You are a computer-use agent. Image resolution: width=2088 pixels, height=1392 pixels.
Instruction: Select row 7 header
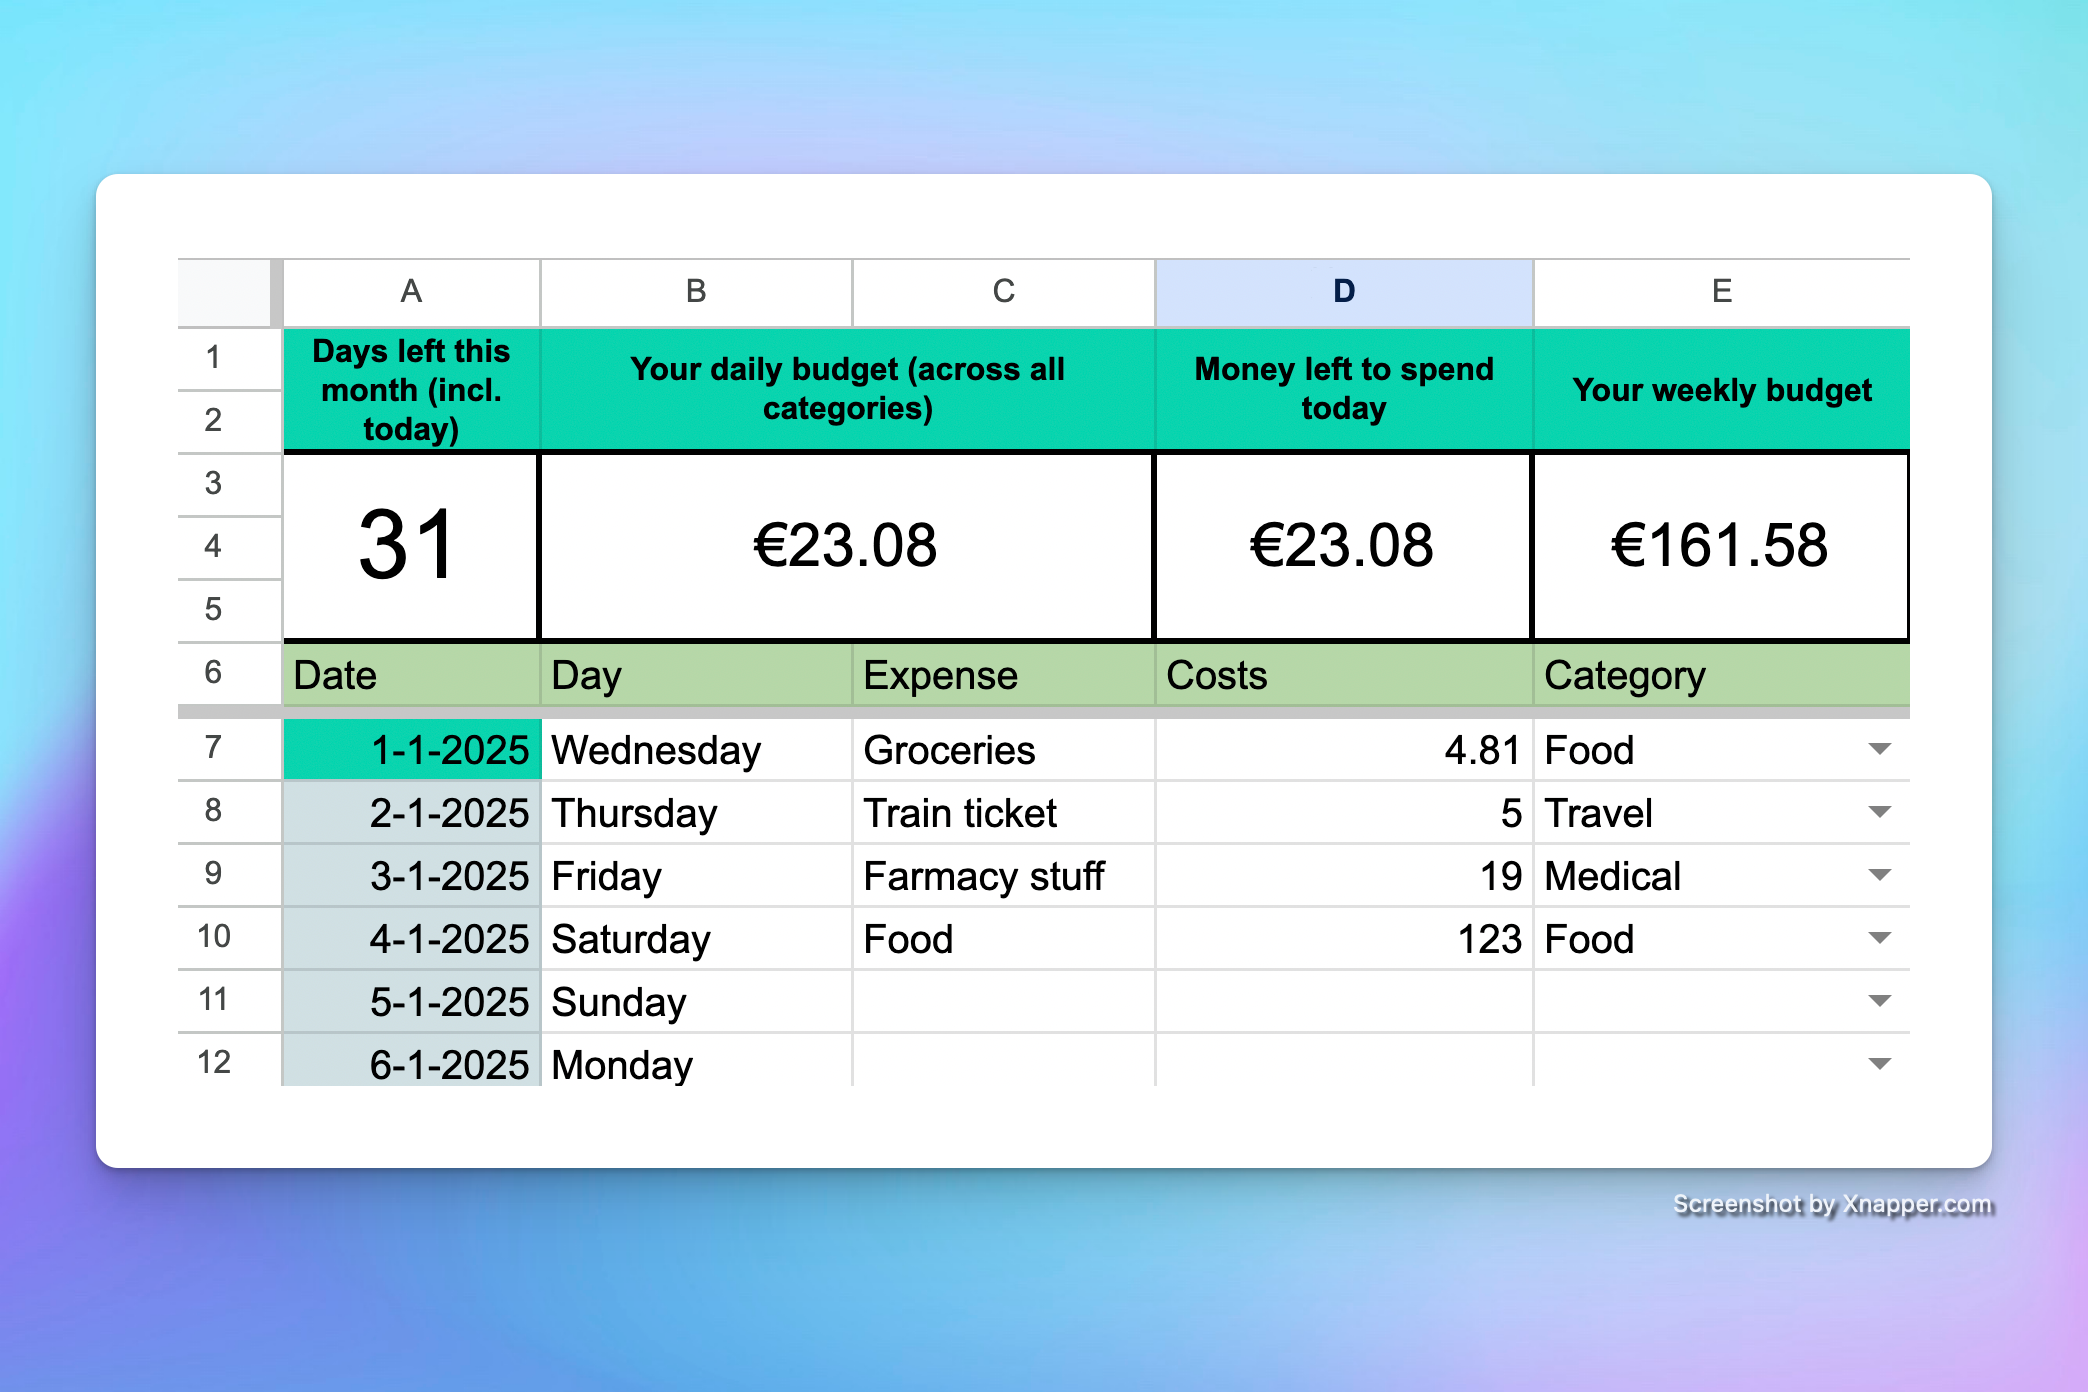click(x=213, y=749)
